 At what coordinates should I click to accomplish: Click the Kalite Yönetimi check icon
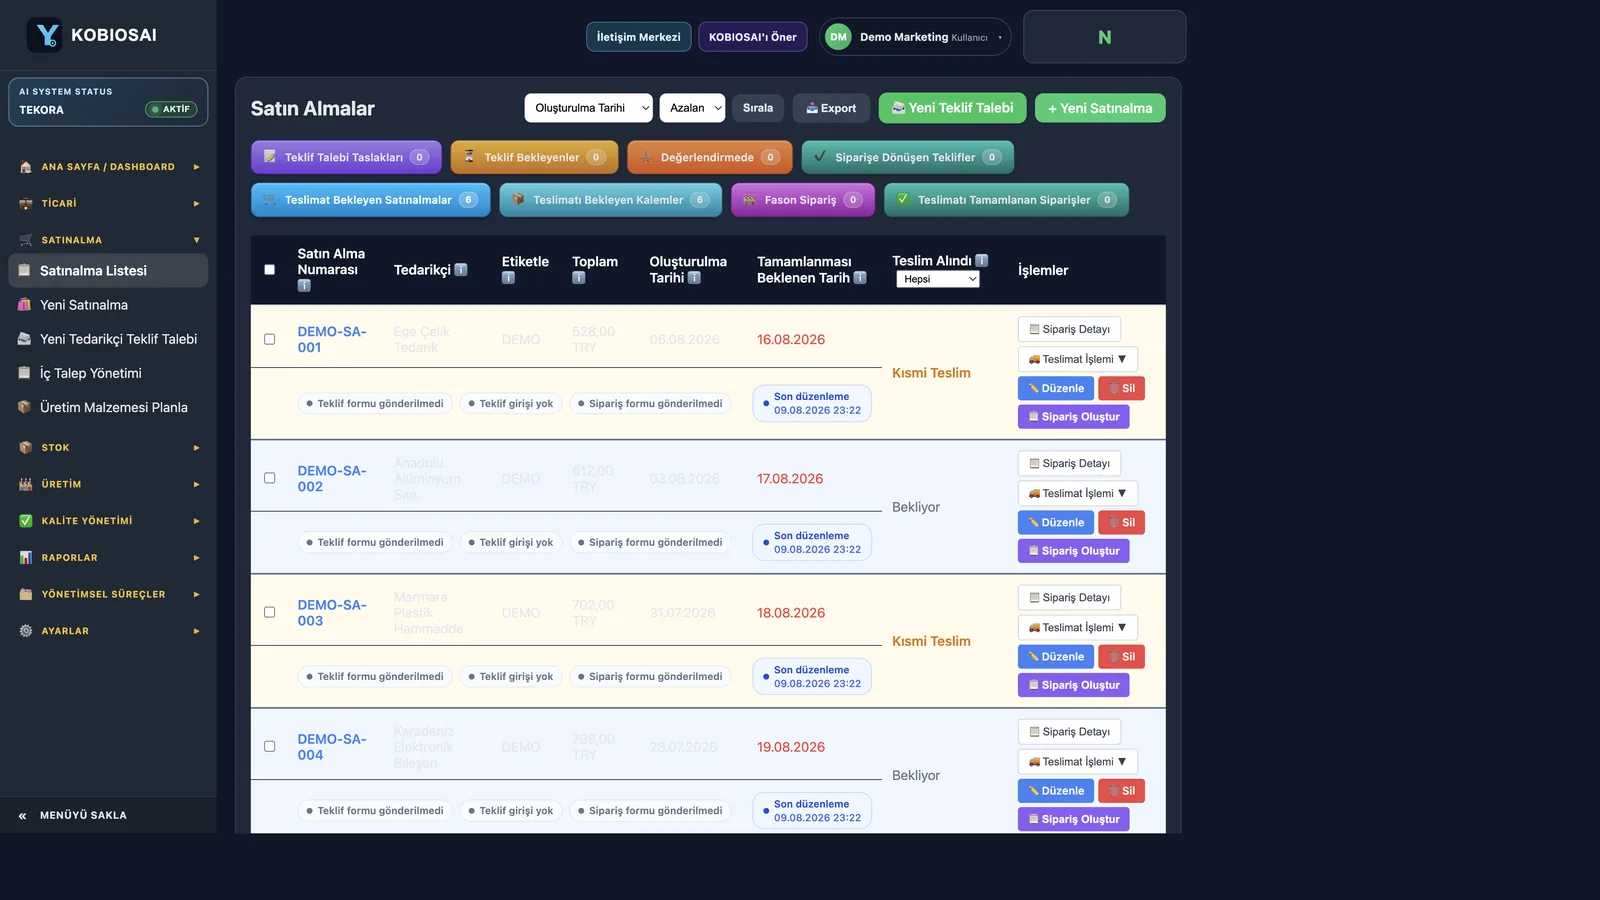pos(26,521)
